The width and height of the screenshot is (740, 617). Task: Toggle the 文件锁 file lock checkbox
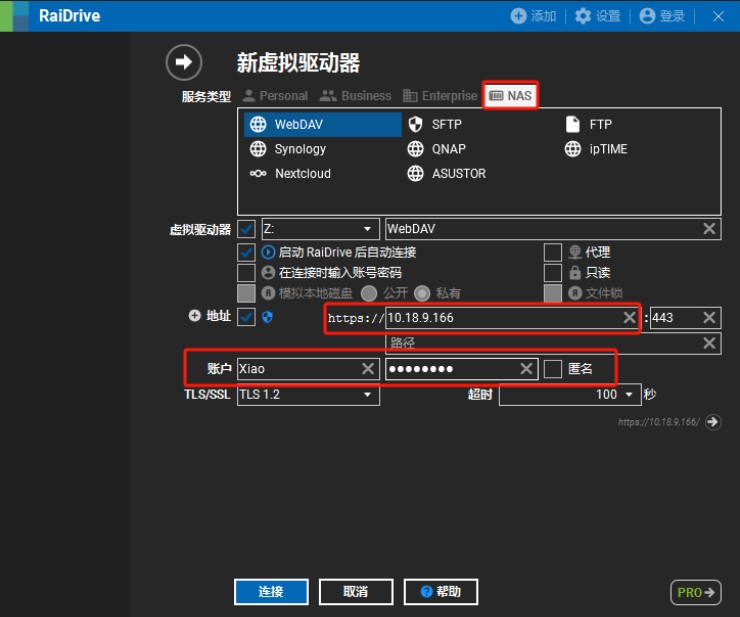553,293
